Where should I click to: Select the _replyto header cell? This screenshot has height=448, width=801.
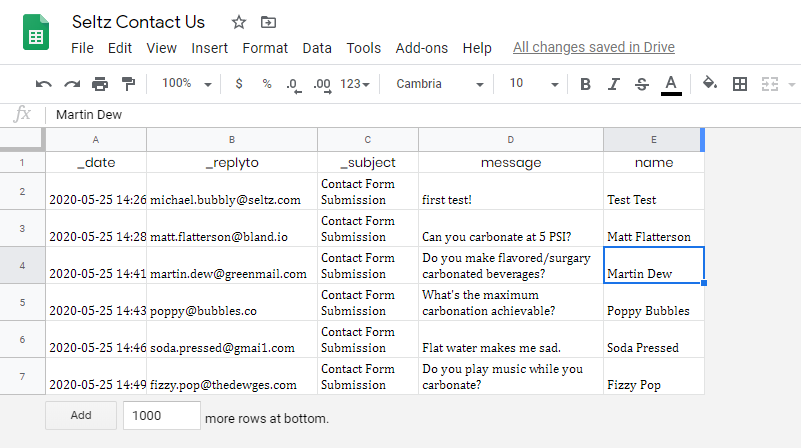click(232, 162)
